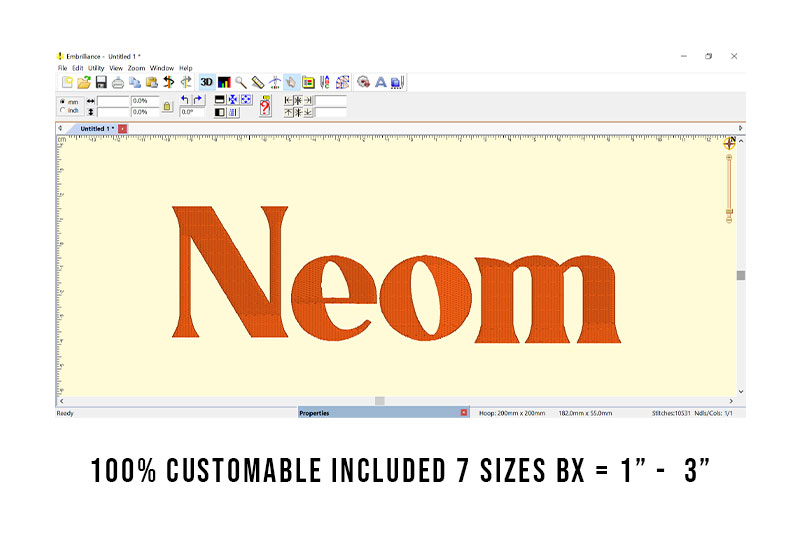Click the greyed redo arrow icon in main toolbar
The width and height of the screenshot is (800, 533).
click(x=186, y=82)
